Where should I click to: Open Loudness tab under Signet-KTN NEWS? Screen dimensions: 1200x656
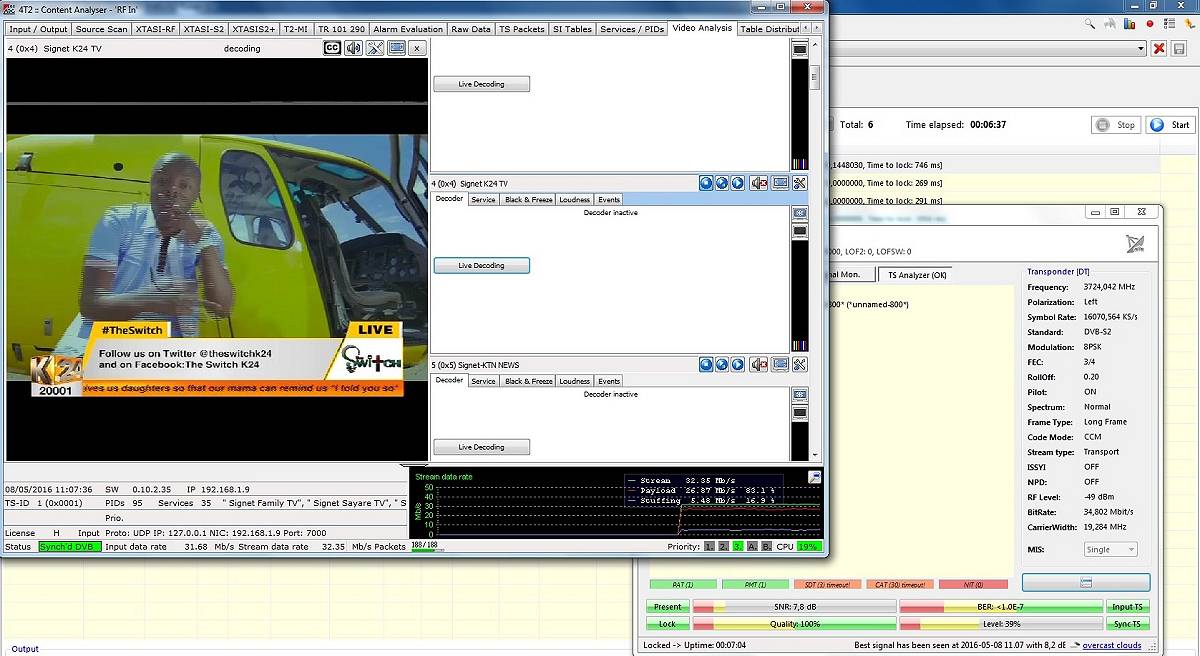(x=575, y=381)
